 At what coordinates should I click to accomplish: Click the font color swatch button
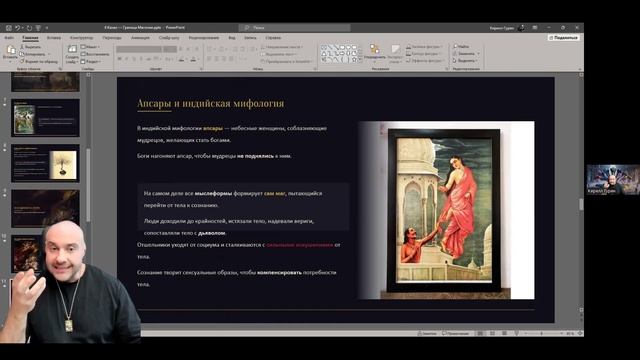coord(193,59)
